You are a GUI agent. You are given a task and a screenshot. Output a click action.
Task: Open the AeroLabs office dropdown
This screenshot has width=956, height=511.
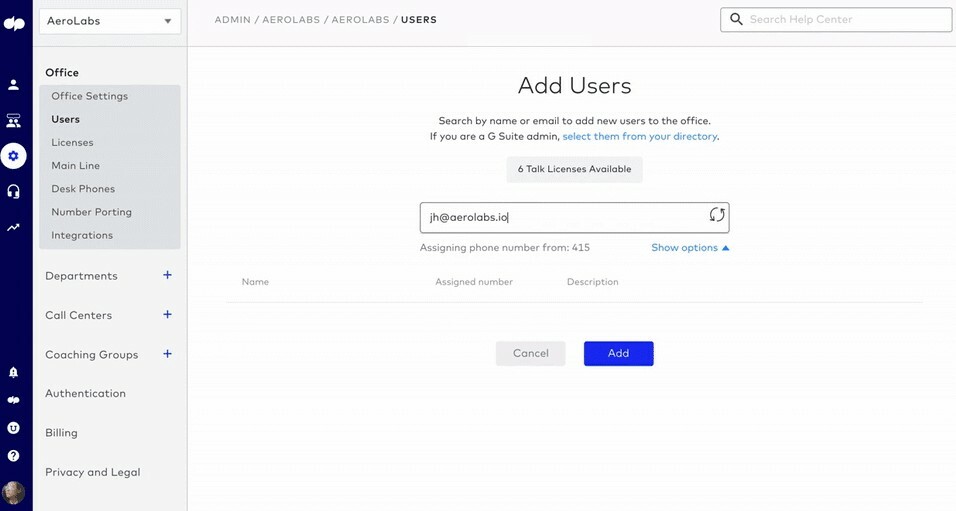pyautogui.click(x=110, y=21)
